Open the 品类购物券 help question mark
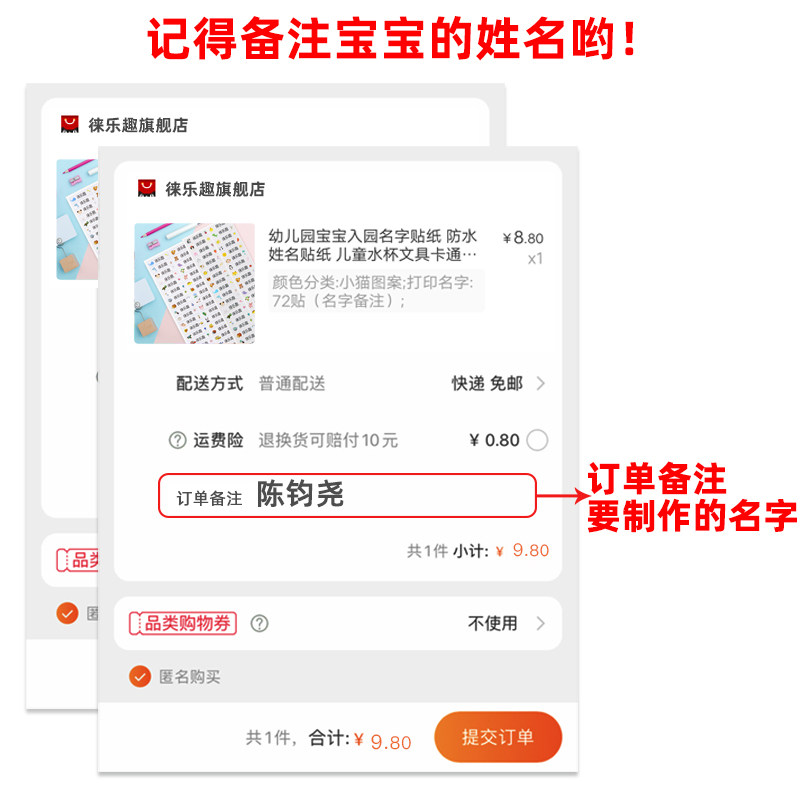This screenshot has width=800, height=800. (x=259, y=623)
